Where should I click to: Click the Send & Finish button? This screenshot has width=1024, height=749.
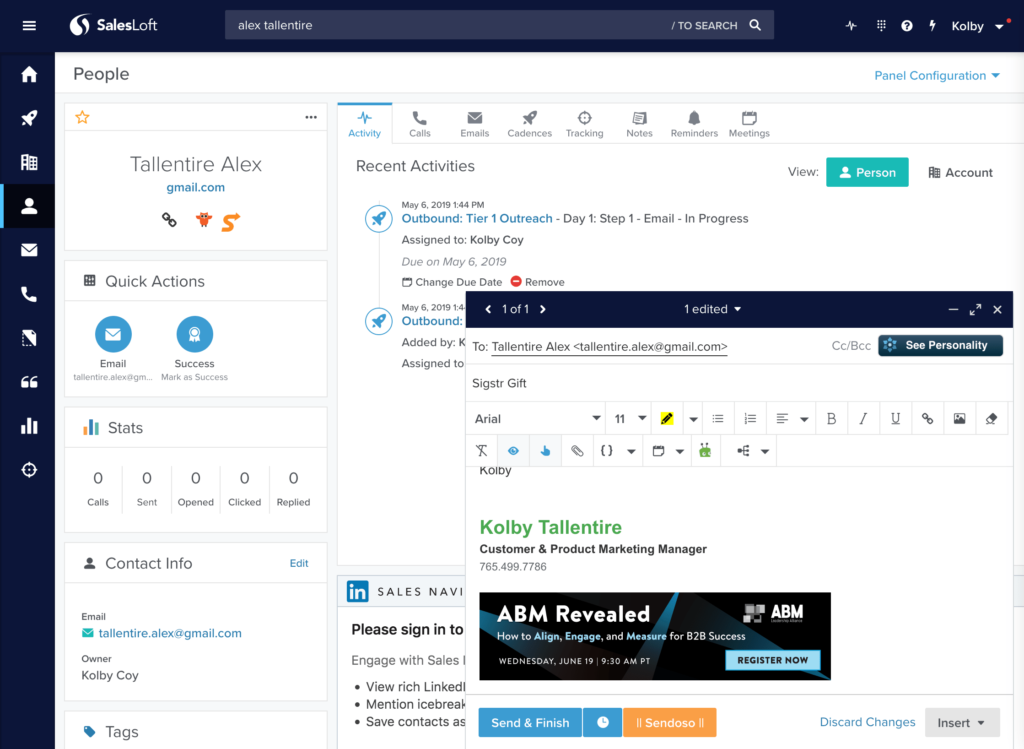click(x=530, y=722)
